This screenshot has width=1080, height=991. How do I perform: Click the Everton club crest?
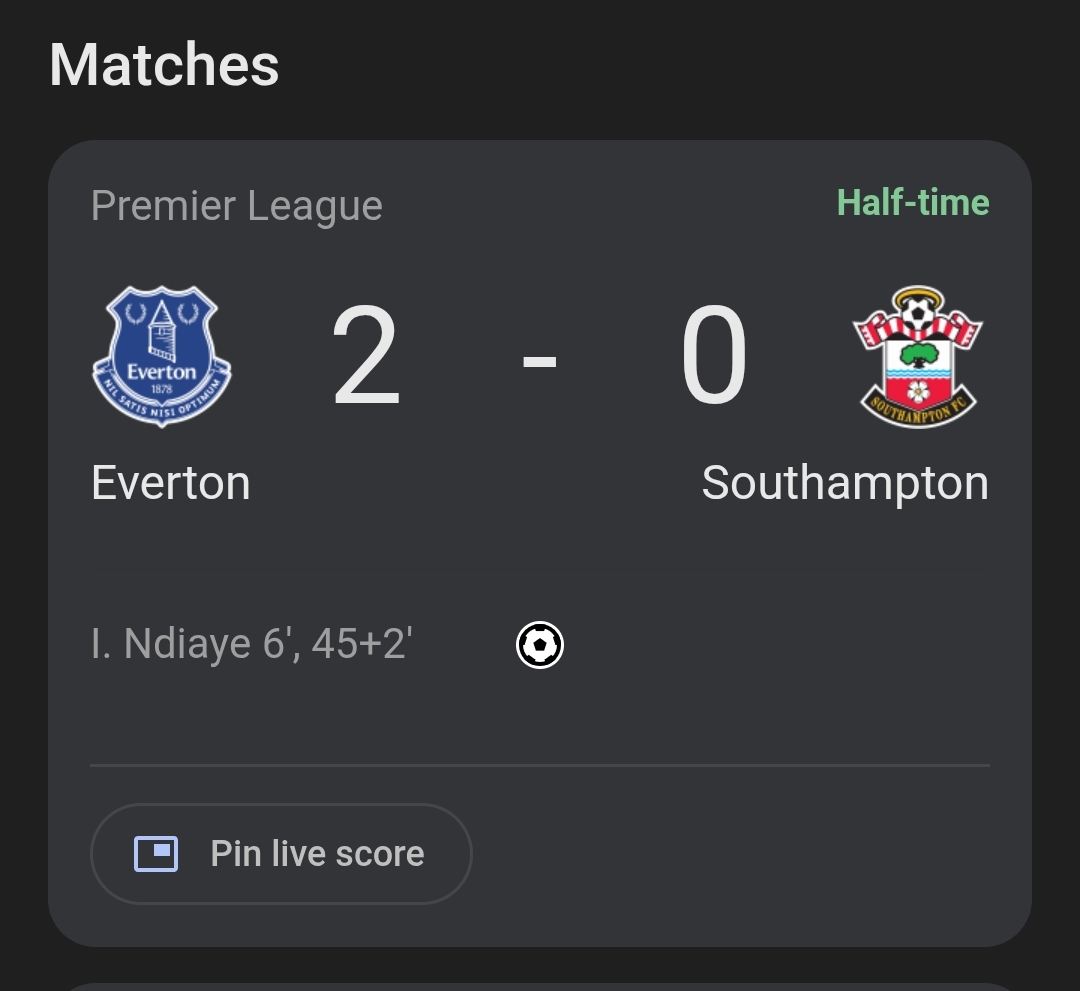pyautogui.click(x=162, y=357)
